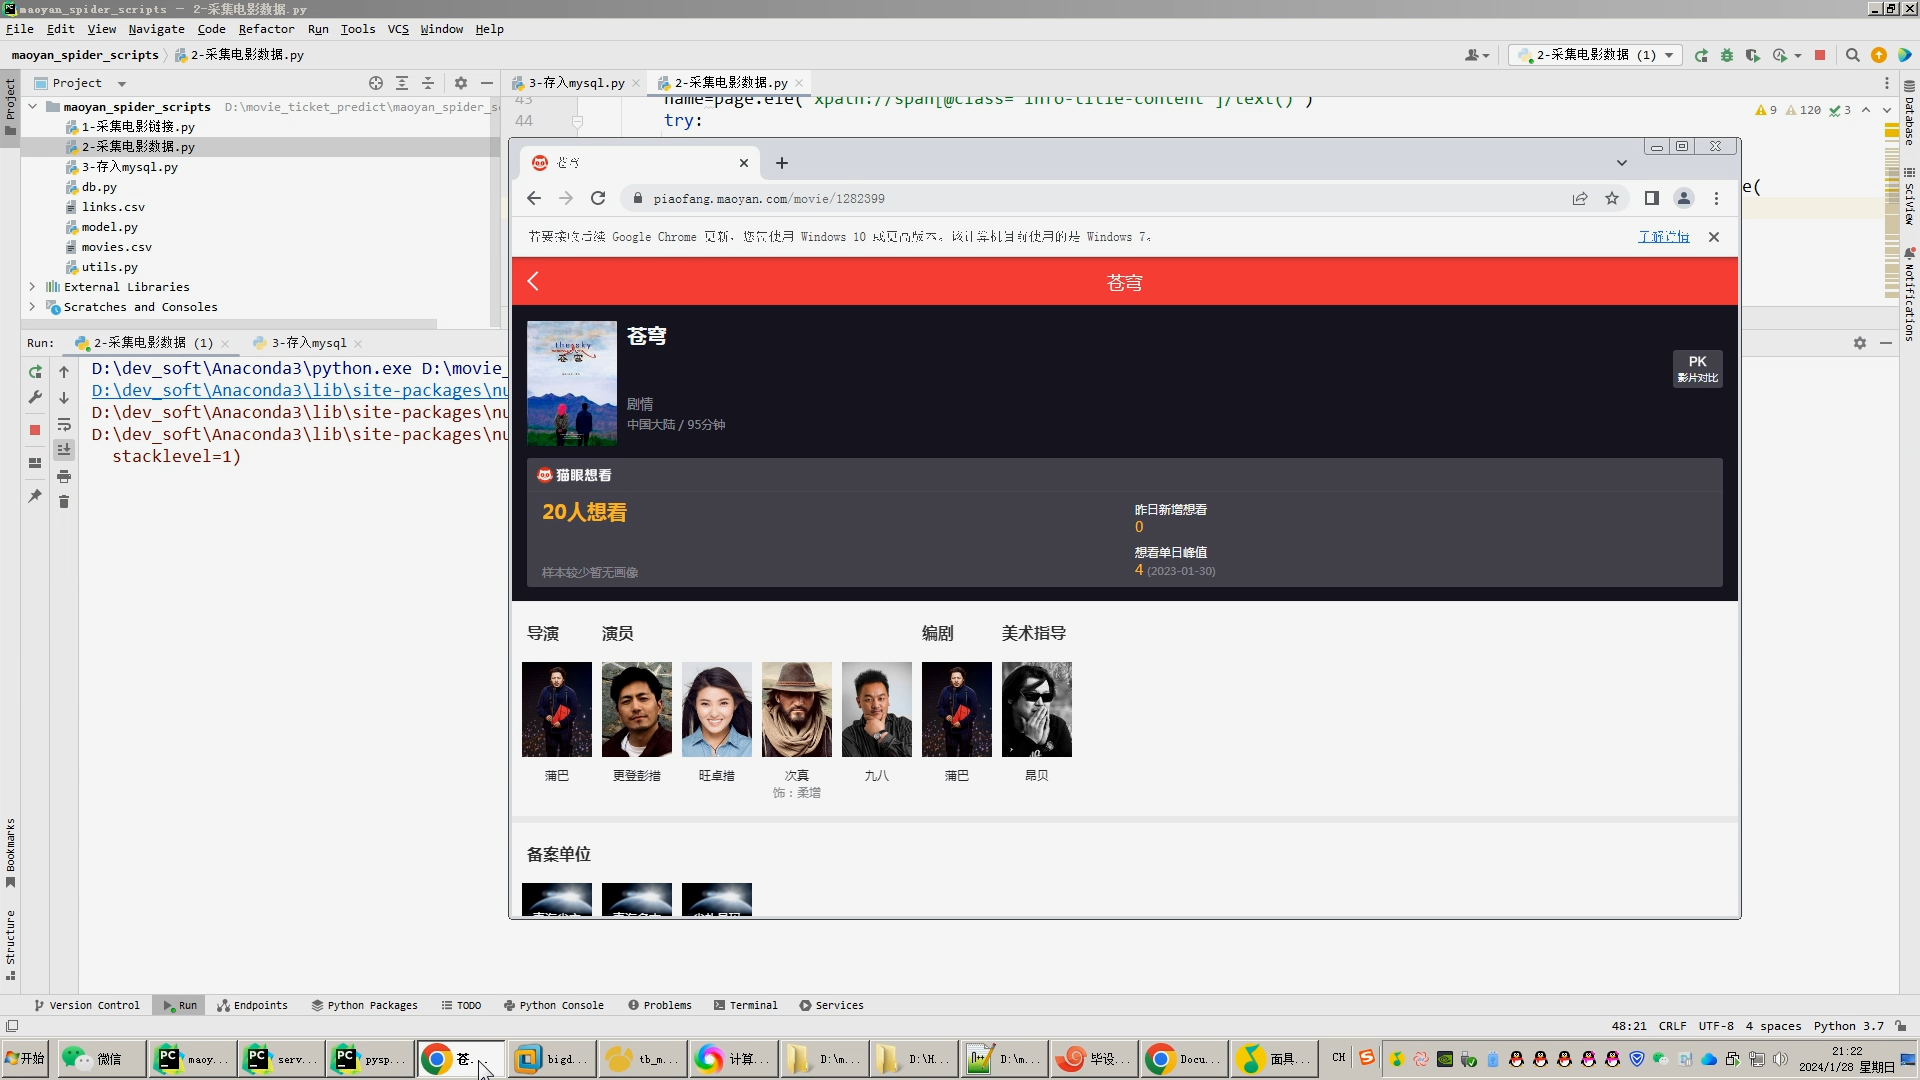The height and width of the screenshot is (1080, 1920).
Task: Click the 了解详情 link in Chrome infobar
Action: 1663,237
